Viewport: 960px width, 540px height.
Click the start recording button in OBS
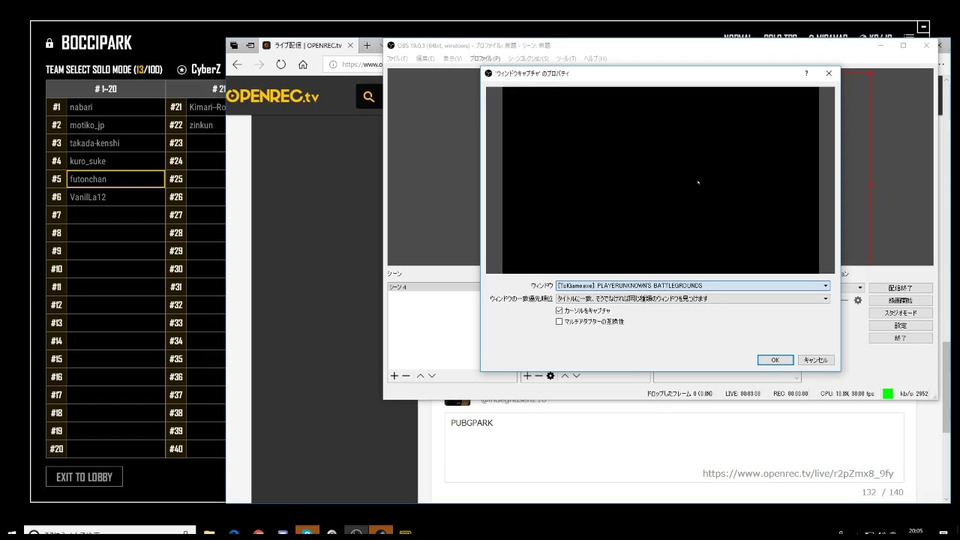[x=901, y=301]
